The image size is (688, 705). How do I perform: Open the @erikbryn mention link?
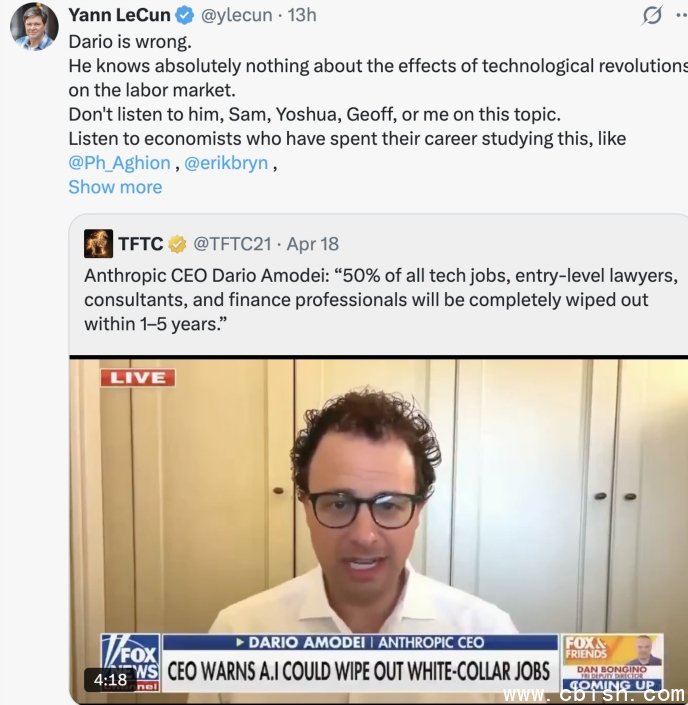click(226, 163)
